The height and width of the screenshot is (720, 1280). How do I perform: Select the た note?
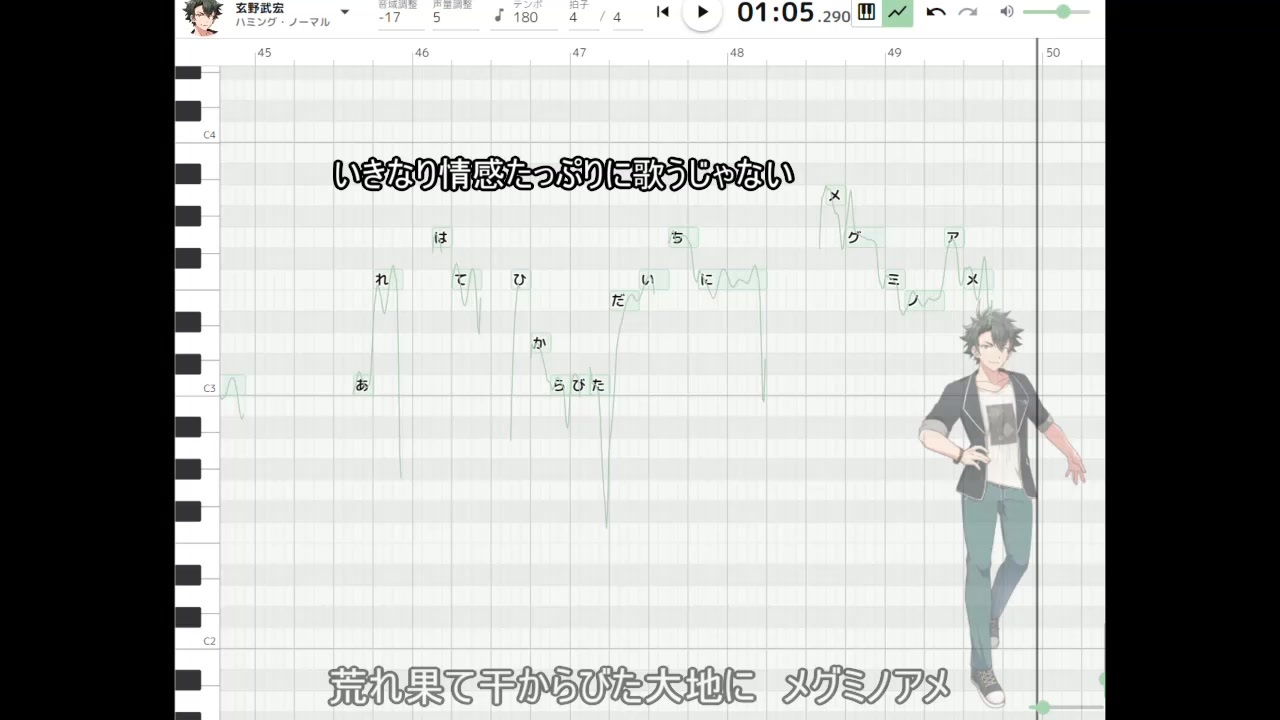click(598, 385)
